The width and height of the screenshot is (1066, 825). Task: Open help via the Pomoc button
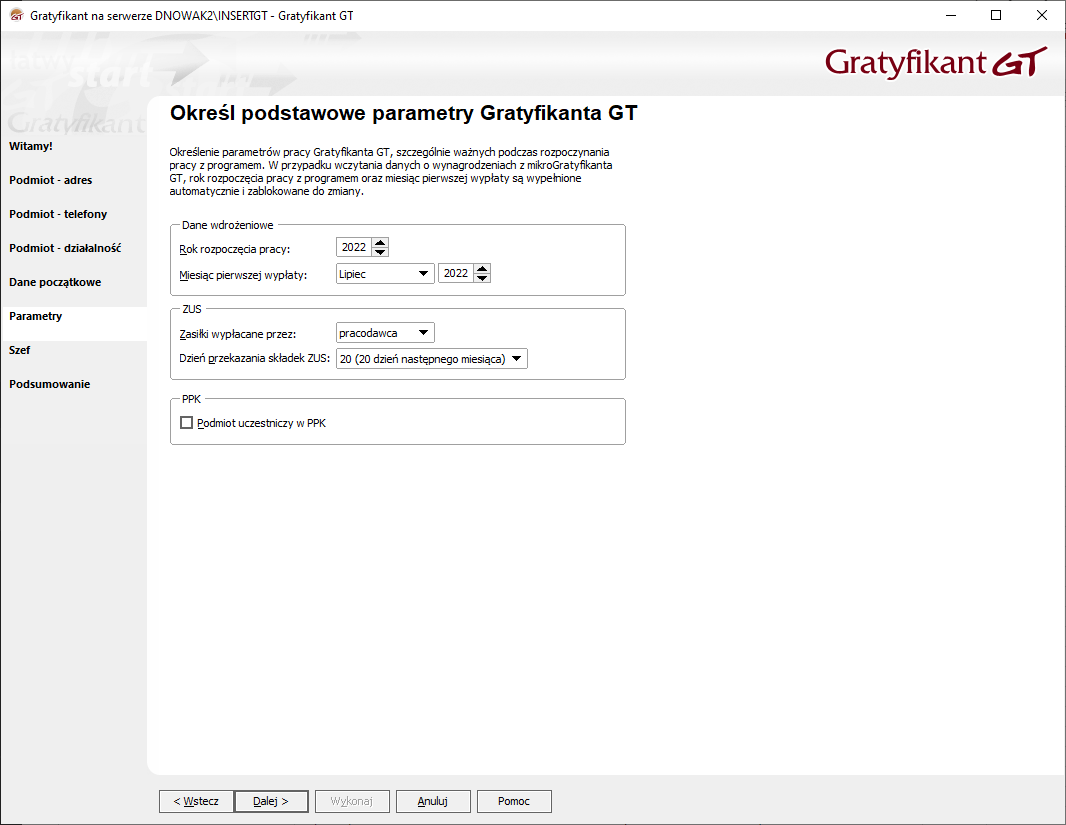(x=514, y=801)
